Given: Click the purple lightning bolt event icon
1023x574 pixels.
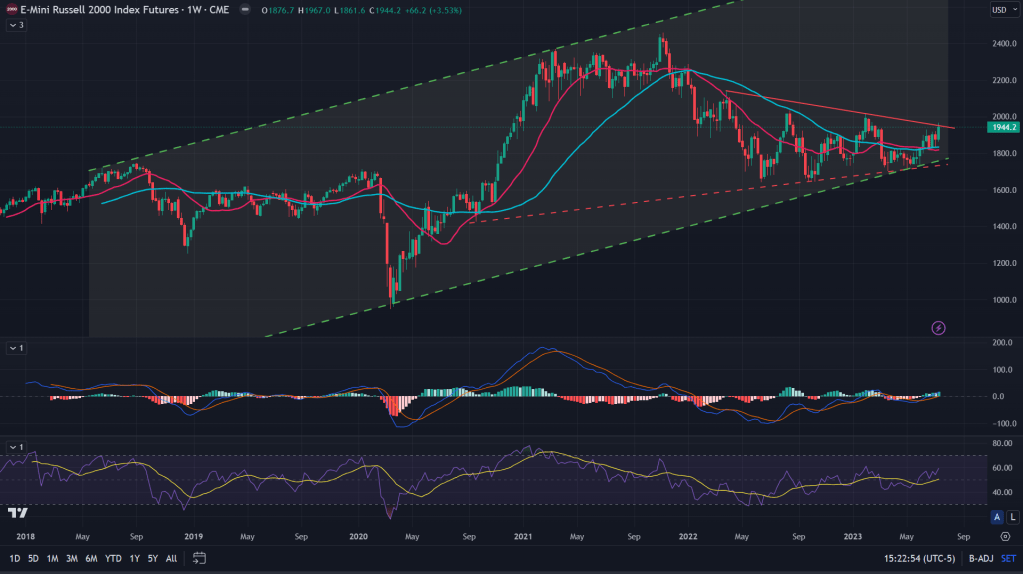Looking at the screenshot, I should click(938, 327).
